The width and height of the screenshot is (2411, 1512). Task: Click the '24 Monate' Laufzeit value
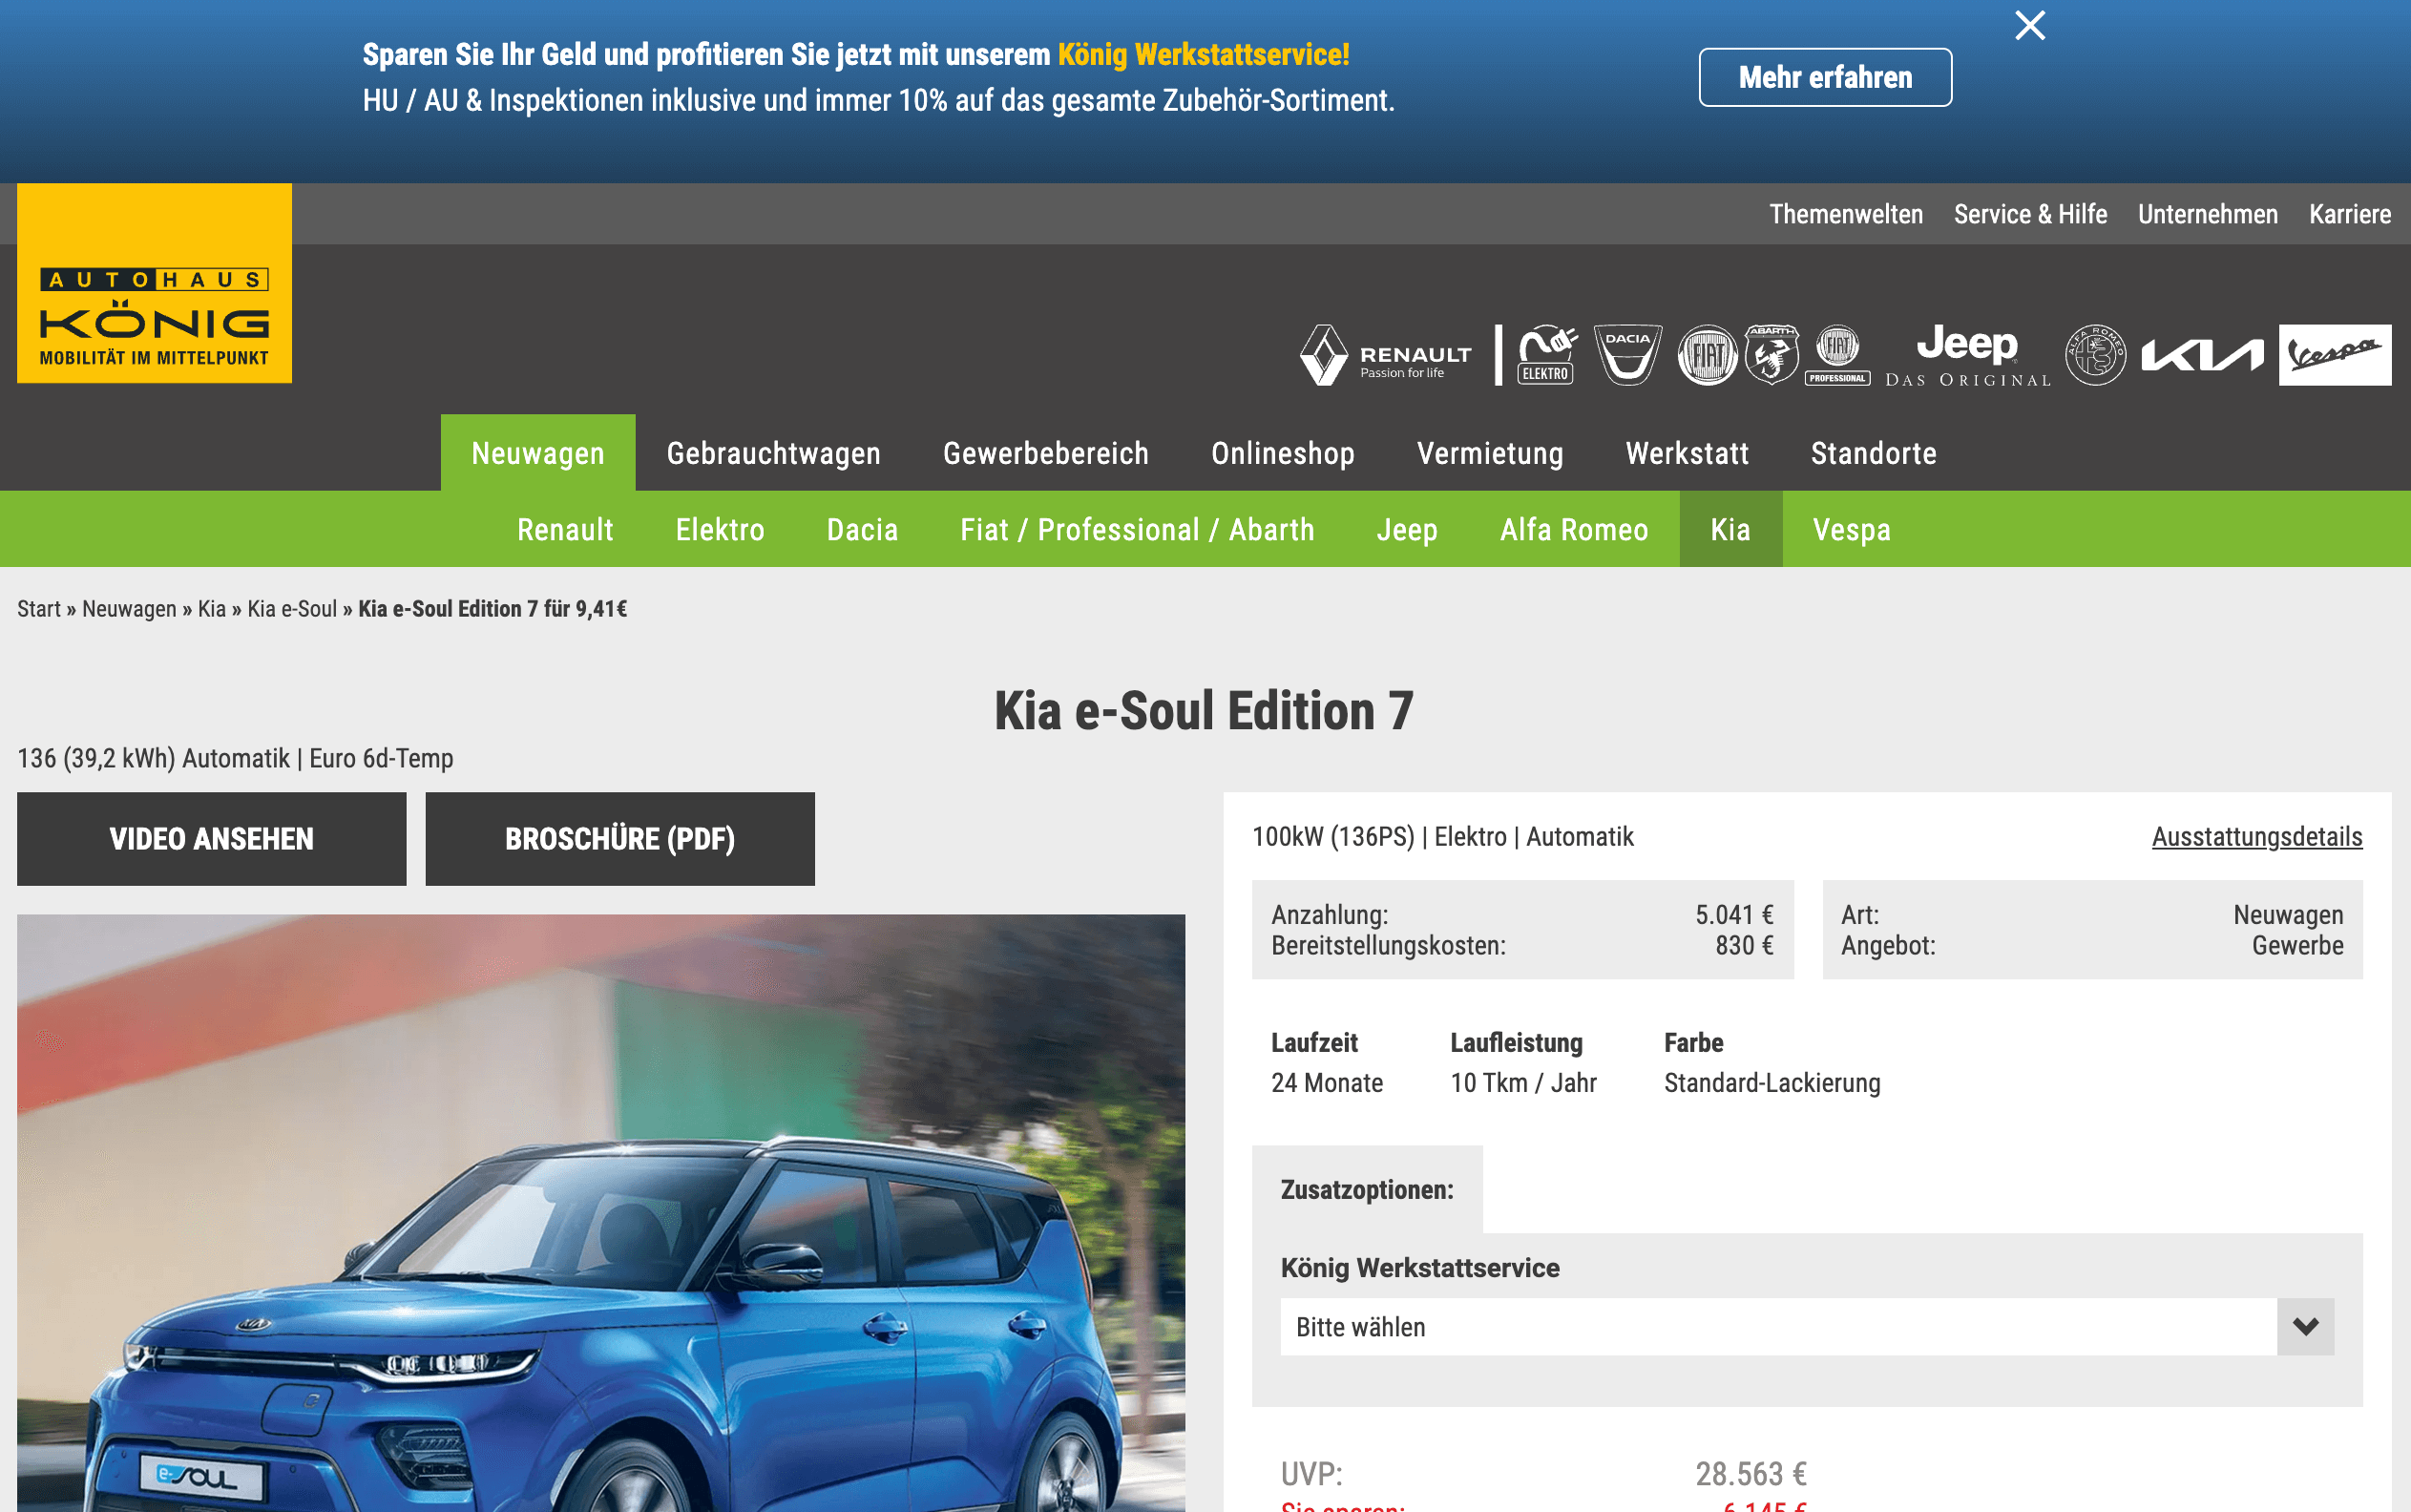pyautogui.click(x=1327, y=1082)
